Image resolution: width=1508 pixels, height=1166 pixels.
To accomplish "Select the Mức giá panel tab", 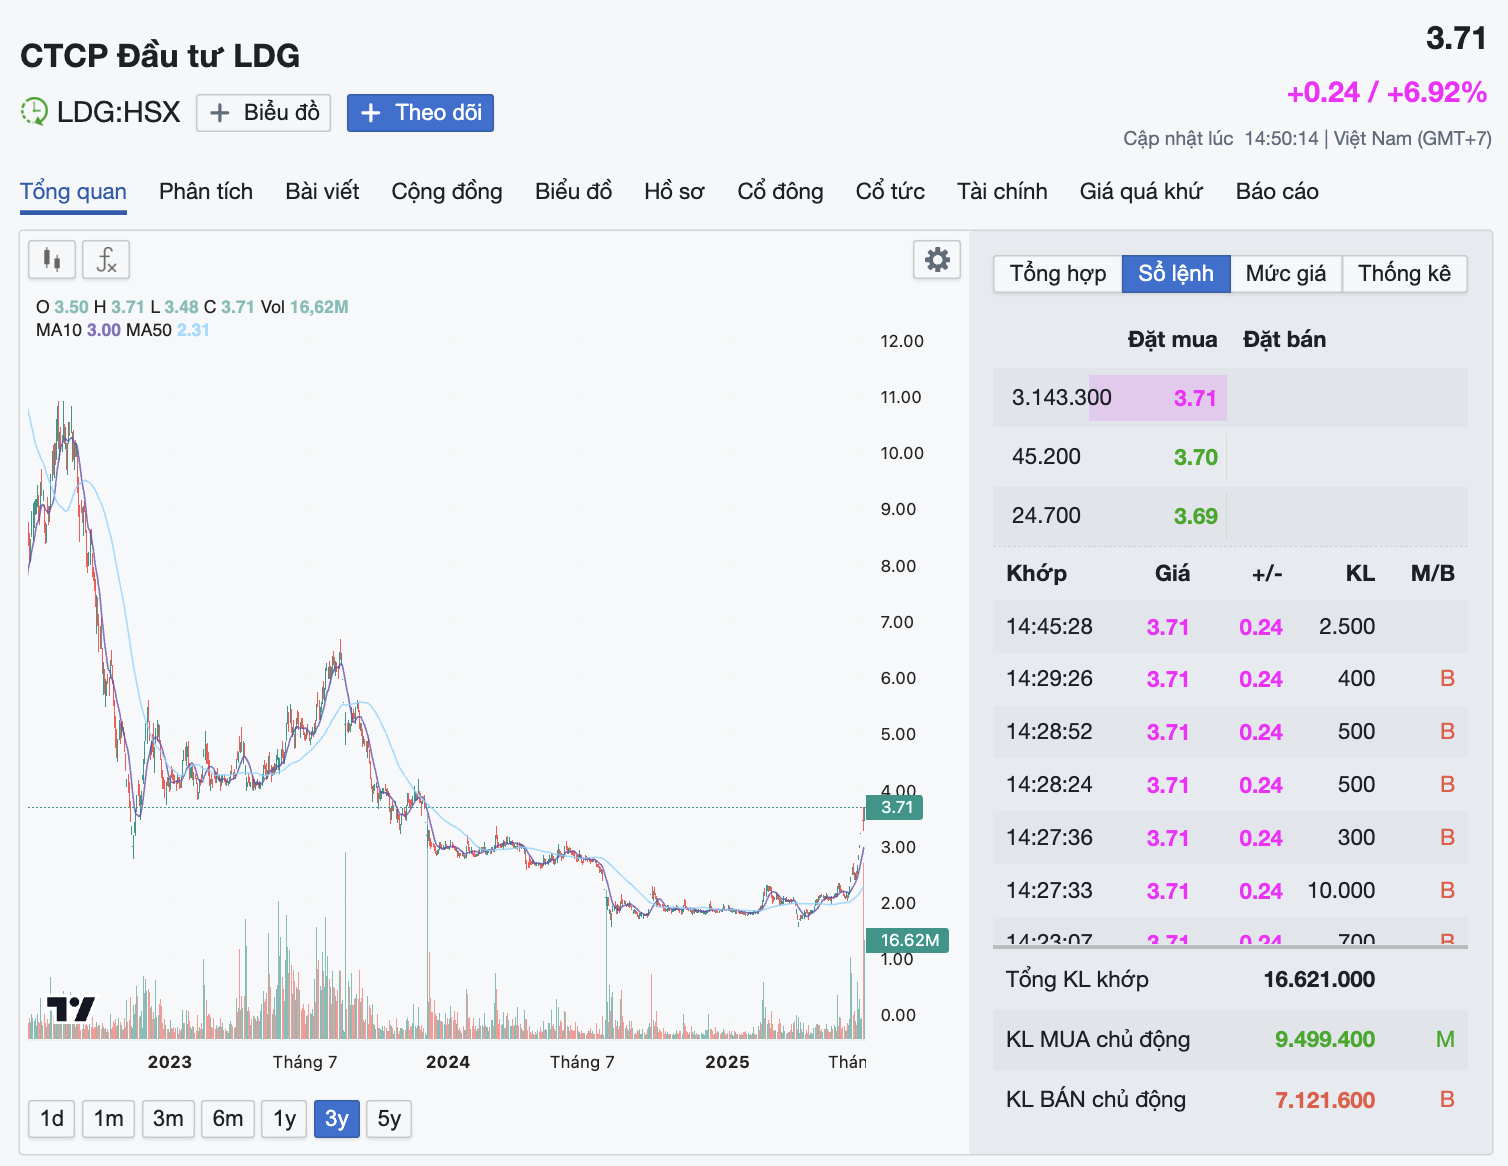I will tap(1286, 273).
